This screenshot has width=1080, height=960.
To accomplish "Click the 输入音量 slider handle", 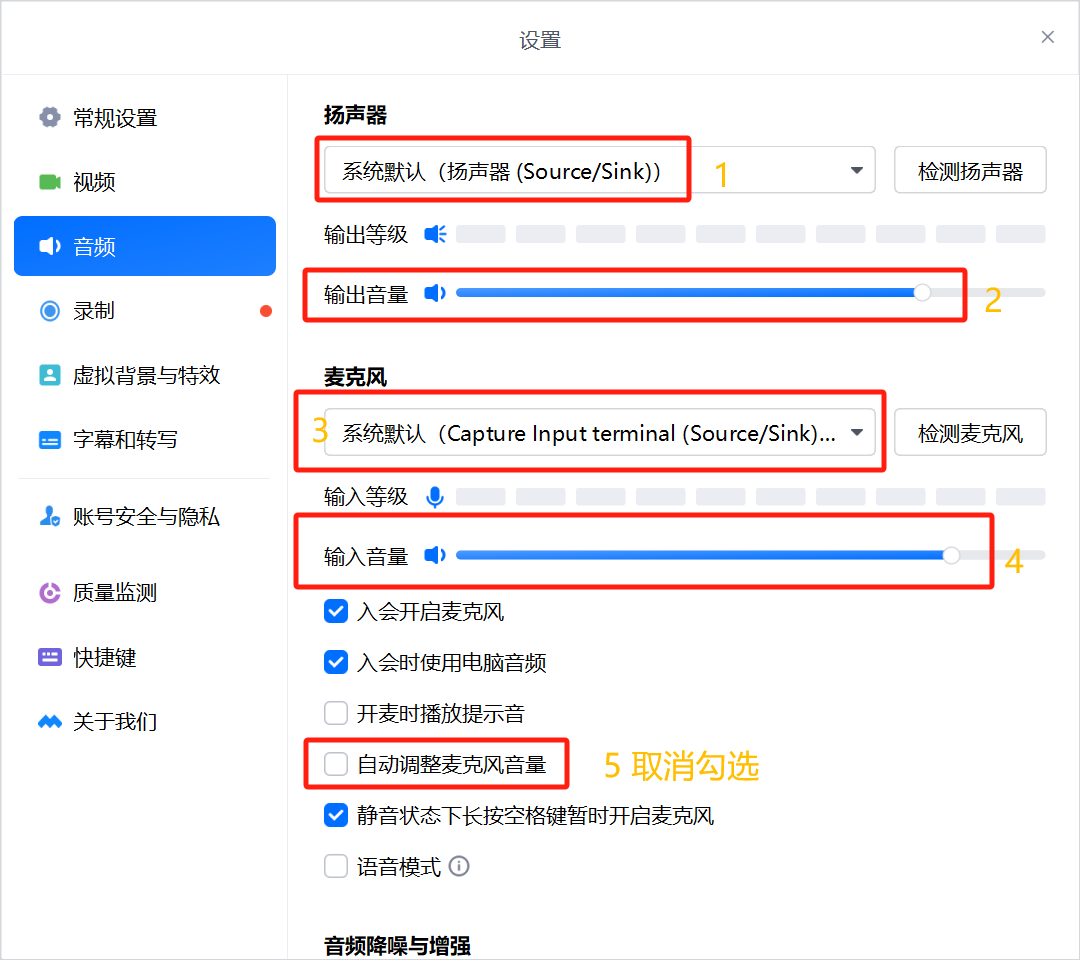I will click(x=951, y=556).
